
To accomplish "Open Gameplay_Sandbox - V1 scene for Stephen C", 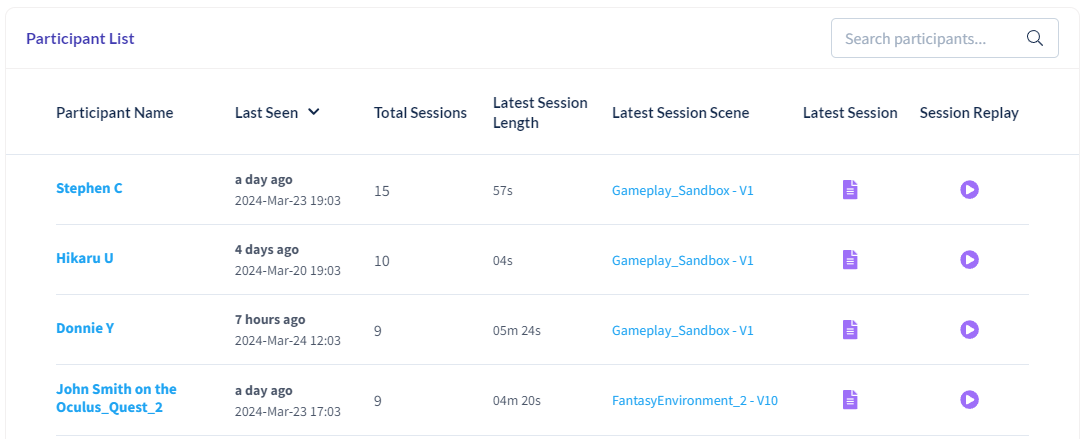I will pyautogui.click(x=682, y=190).
